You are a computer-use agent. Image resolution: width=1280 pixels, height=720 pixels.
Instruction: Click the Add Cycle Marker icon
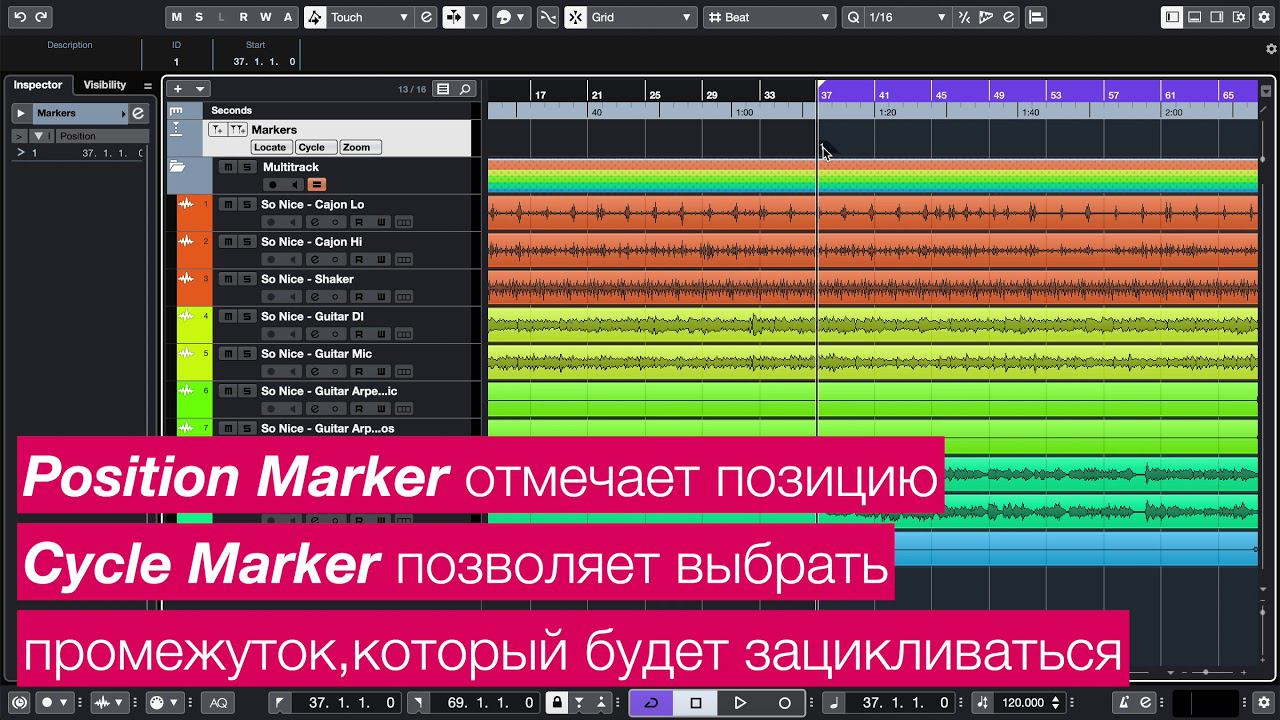pos(237,130)
